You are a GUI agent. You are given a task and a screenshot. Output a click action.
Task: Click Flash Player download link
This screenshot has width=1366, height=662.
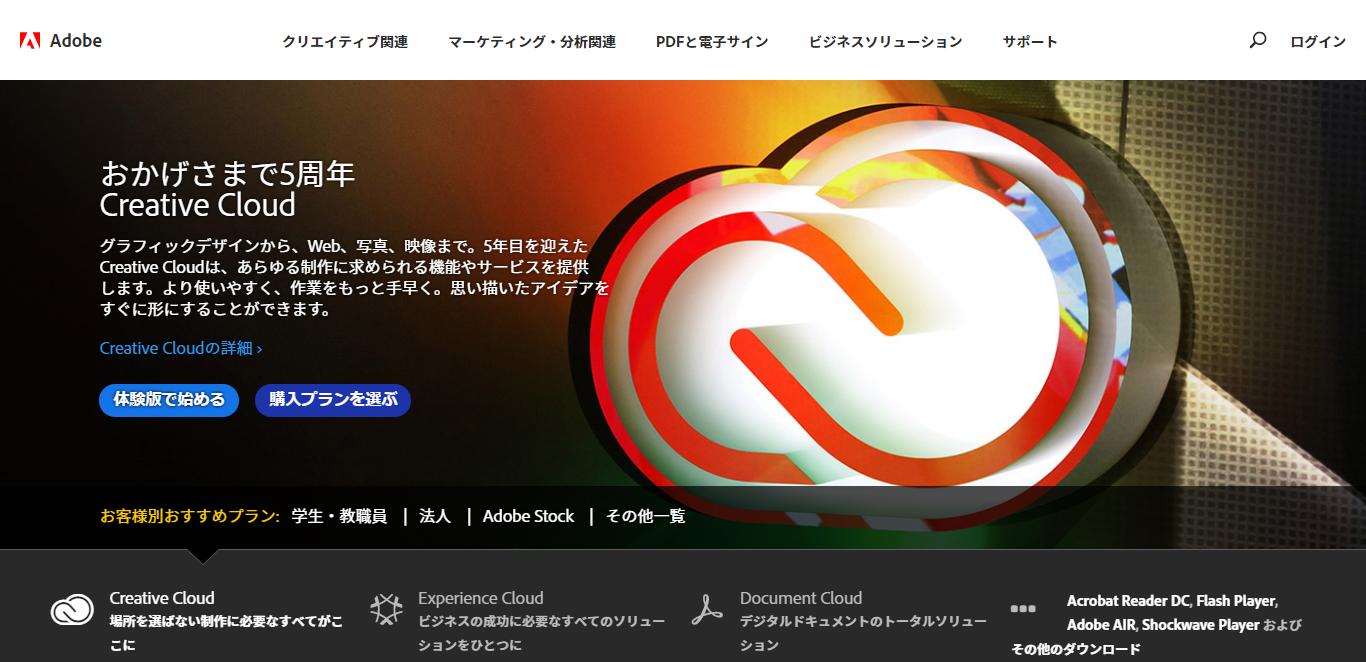[x=1235, y=601]
